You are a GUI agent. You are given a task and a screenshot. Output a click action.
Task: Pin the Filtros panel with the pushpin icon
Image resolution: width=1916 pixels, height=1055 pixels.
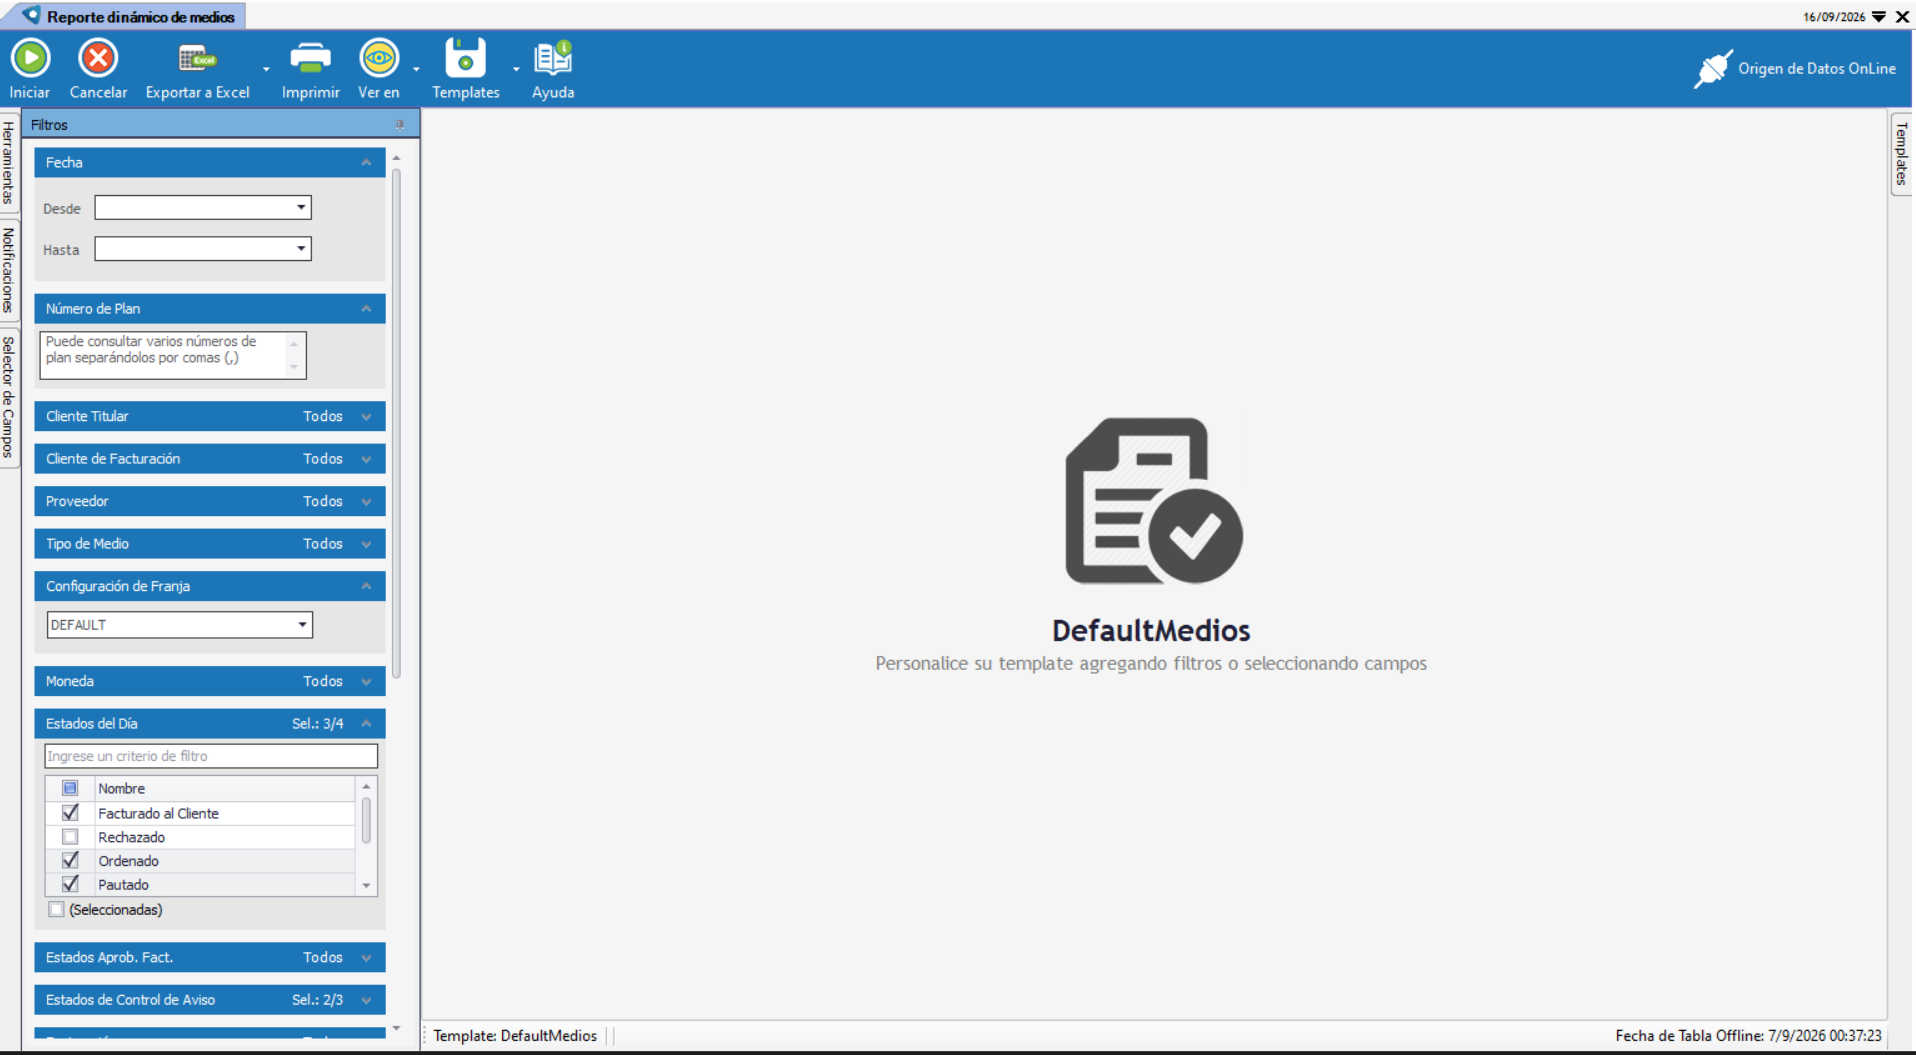coord(400,125)
